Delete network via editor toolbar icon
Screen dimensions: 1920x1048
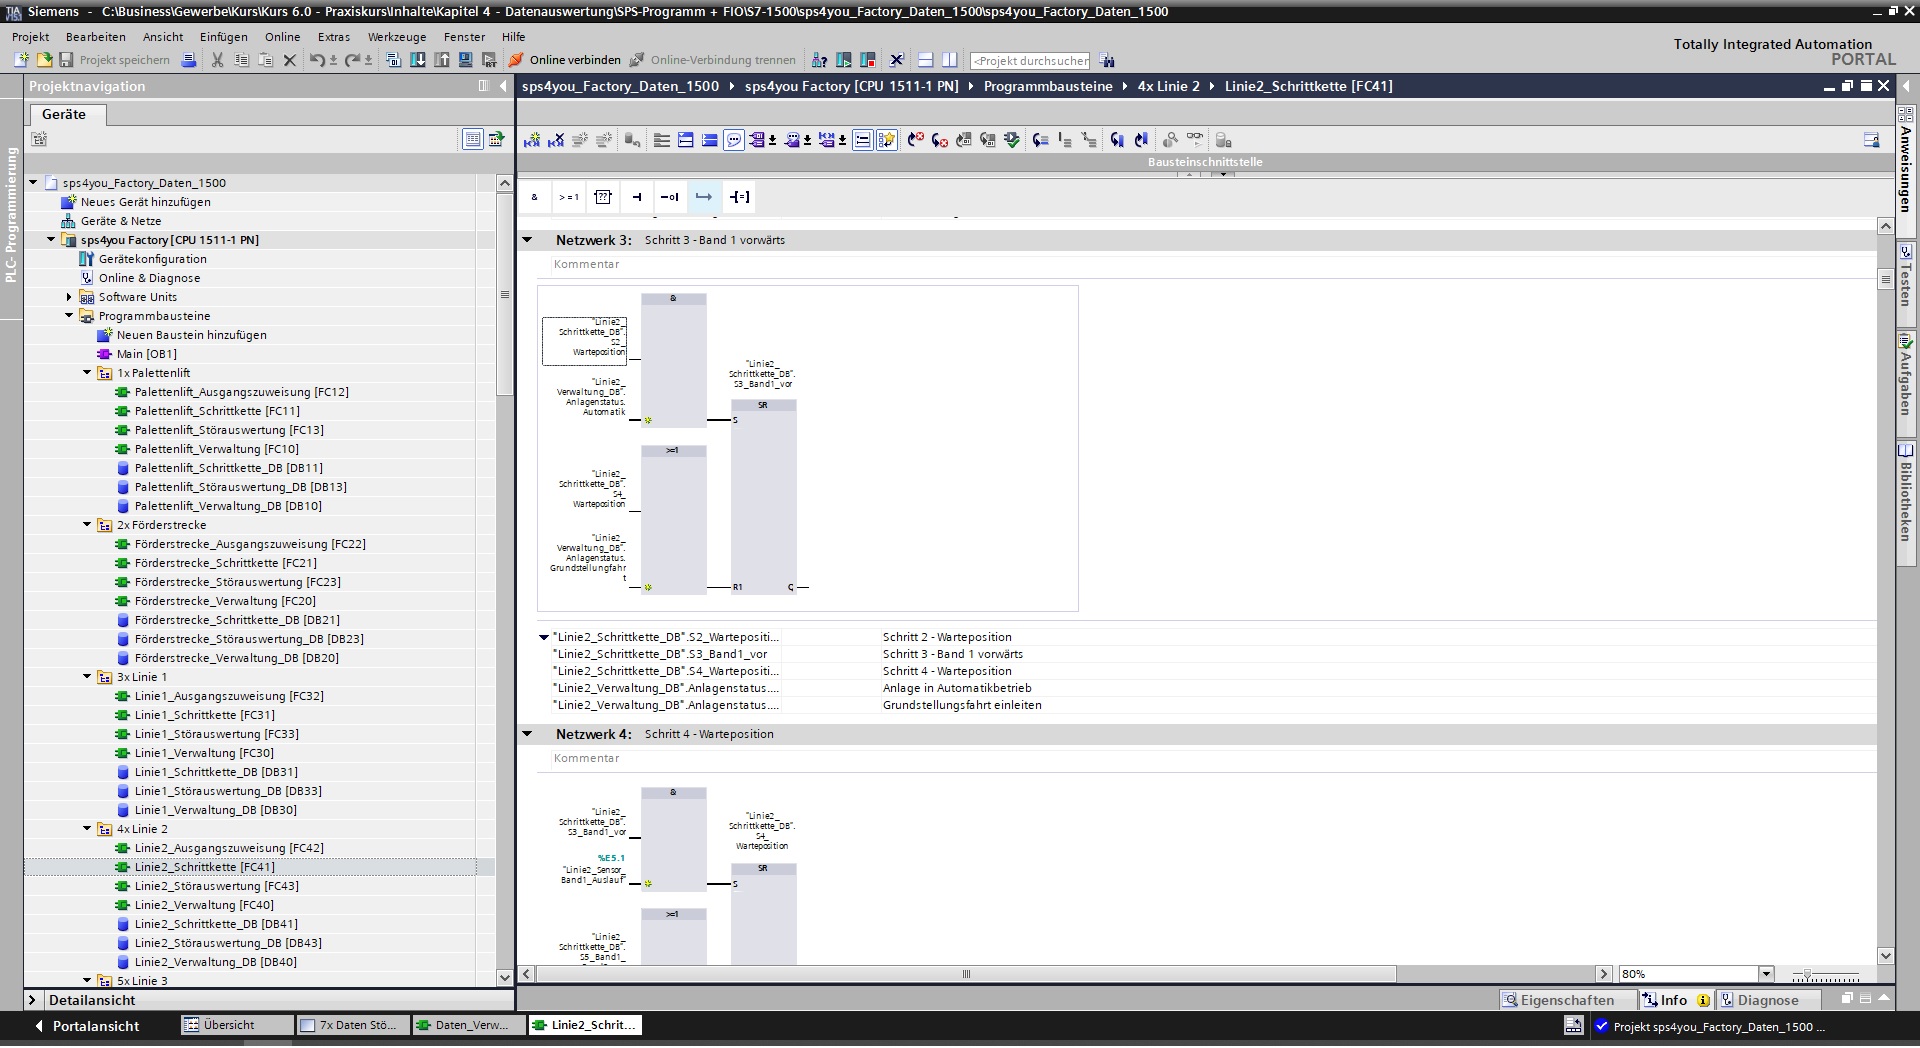coord(556,140)
